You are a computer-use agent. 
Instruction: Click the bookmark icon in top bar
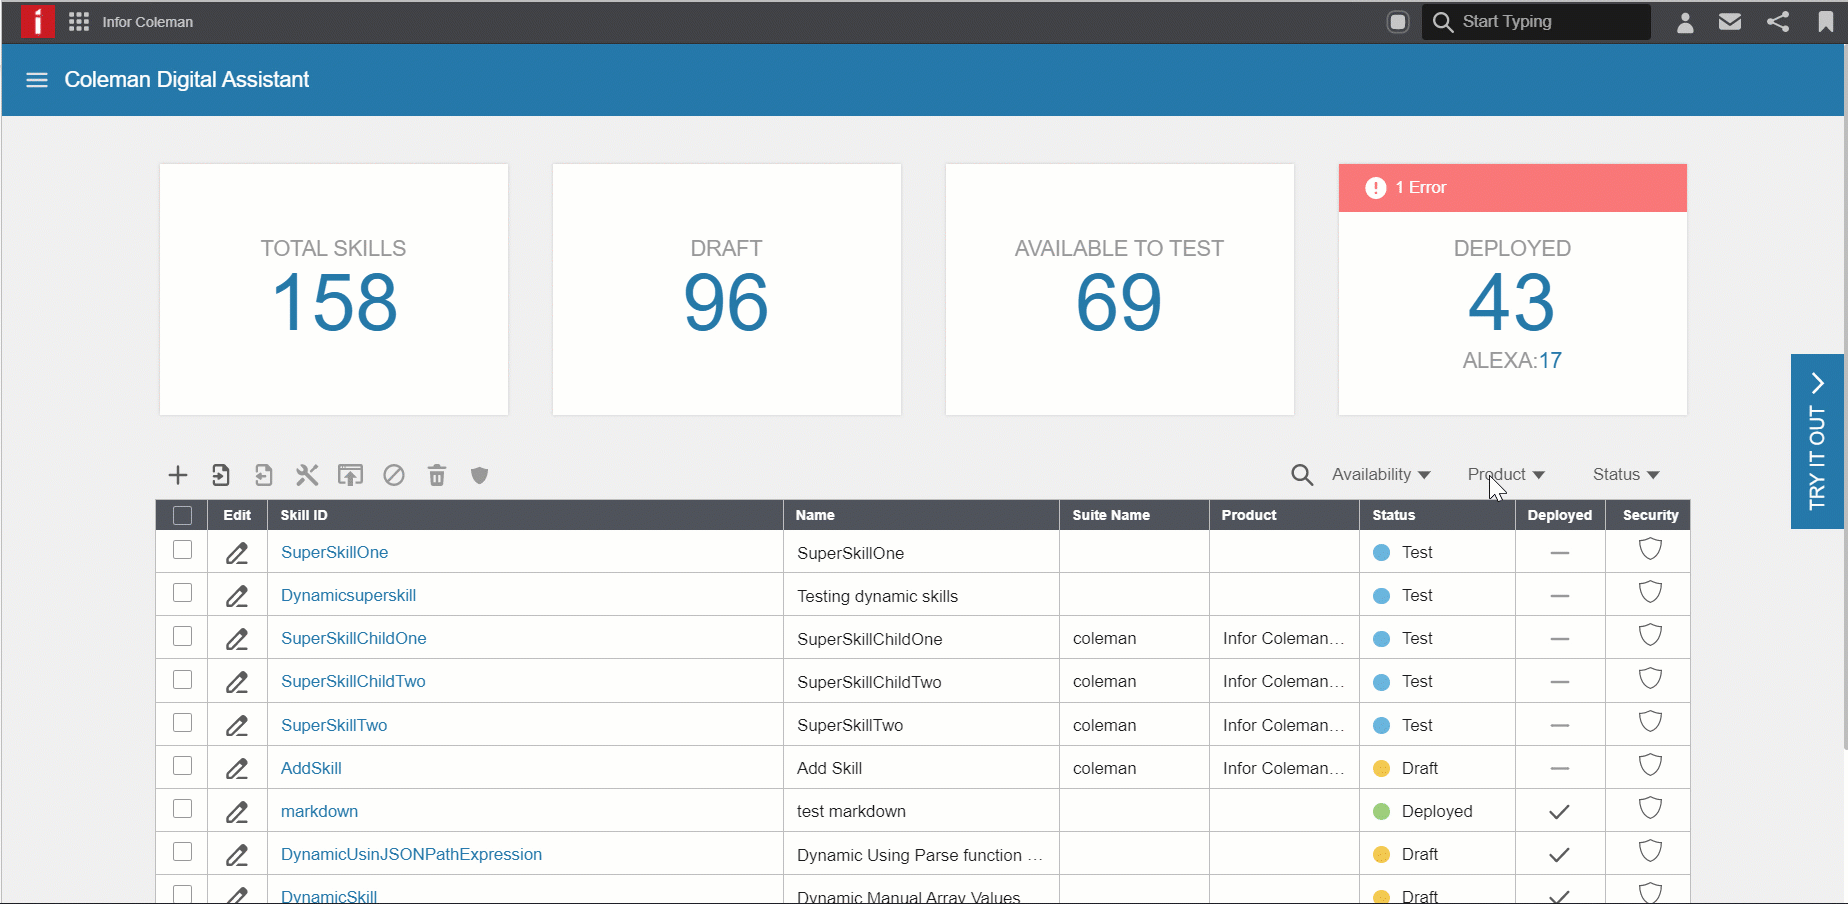pyautogui.click(x=1825, y=22)
